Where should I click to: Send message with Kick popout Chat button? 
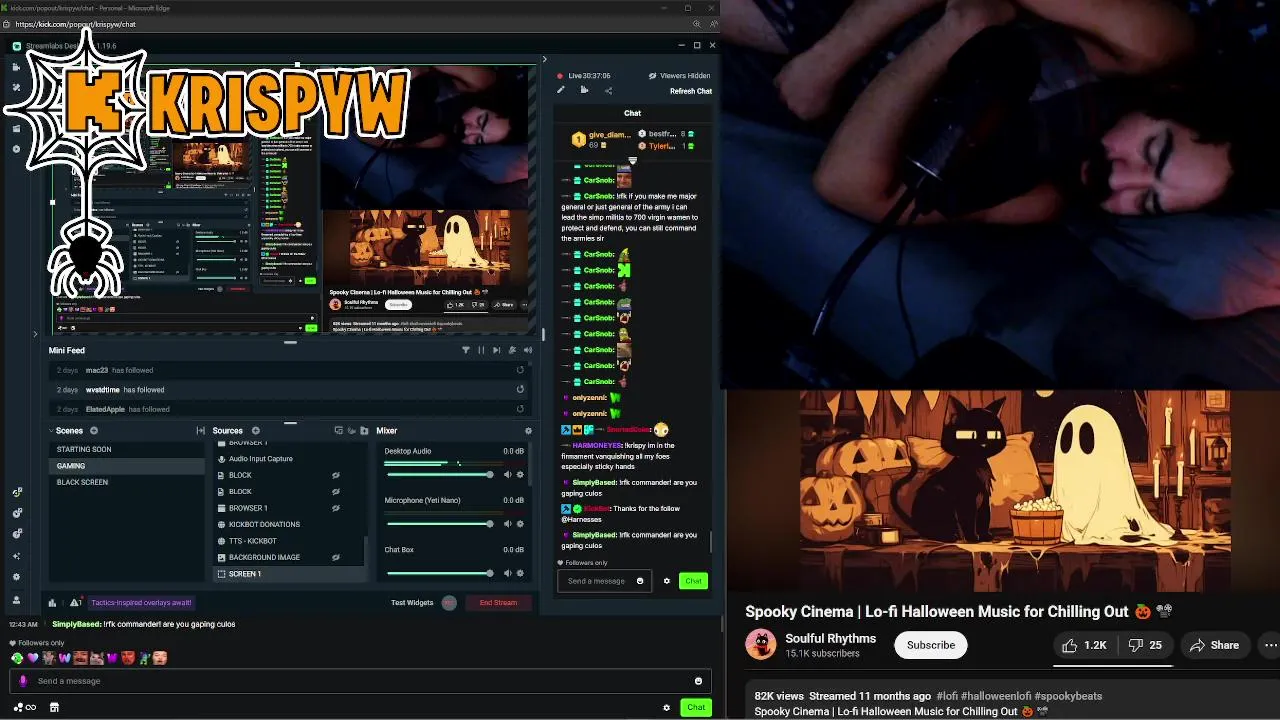click(696, 707)
